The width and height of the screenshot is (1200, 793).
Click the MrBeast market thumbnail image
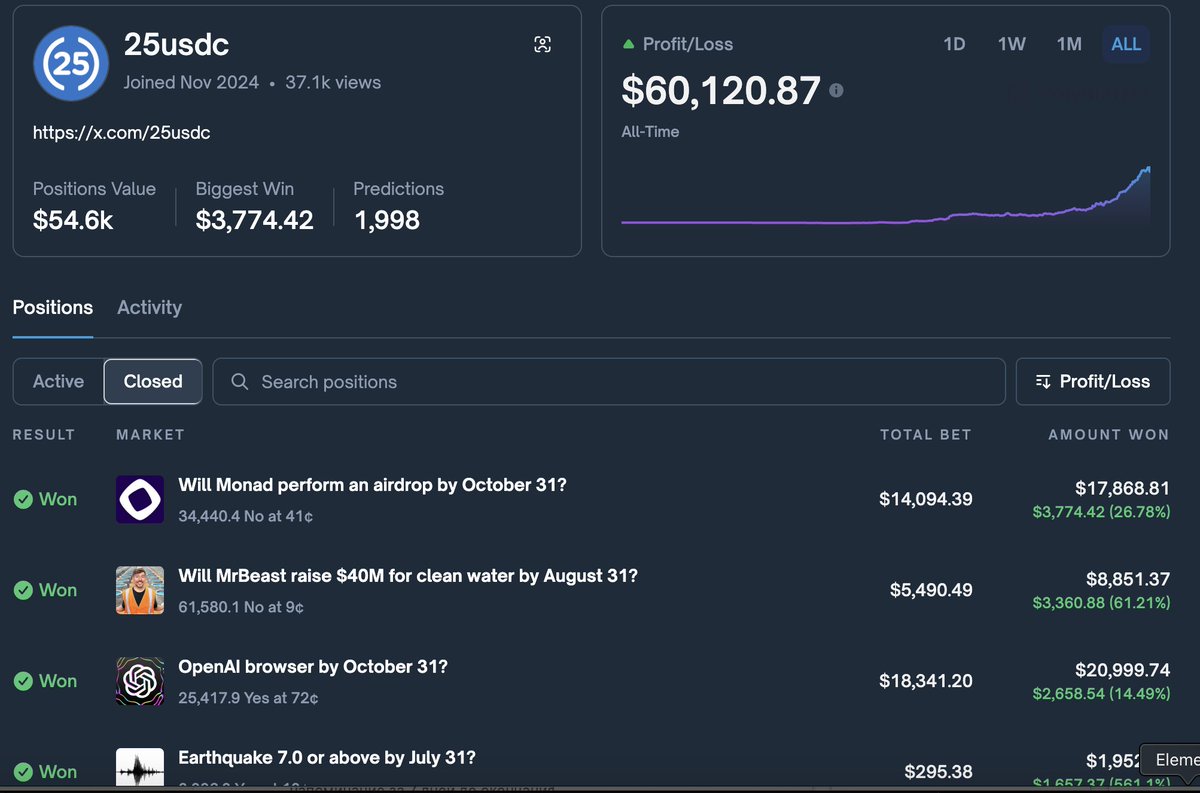click(x=140, y=590)
